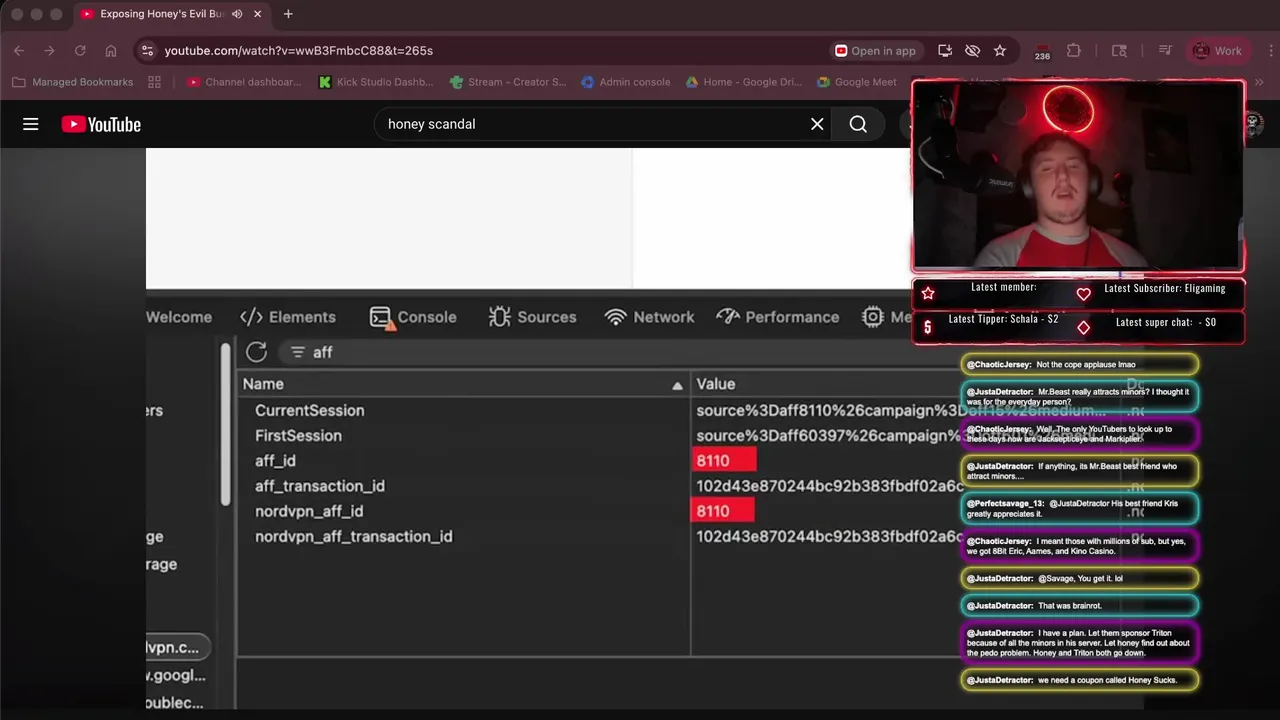Image resolution: width=1280 pixels, height=720 pixels.
Task: Open the Stream - Creator bookmark
Action: click(x=508, y=82)
